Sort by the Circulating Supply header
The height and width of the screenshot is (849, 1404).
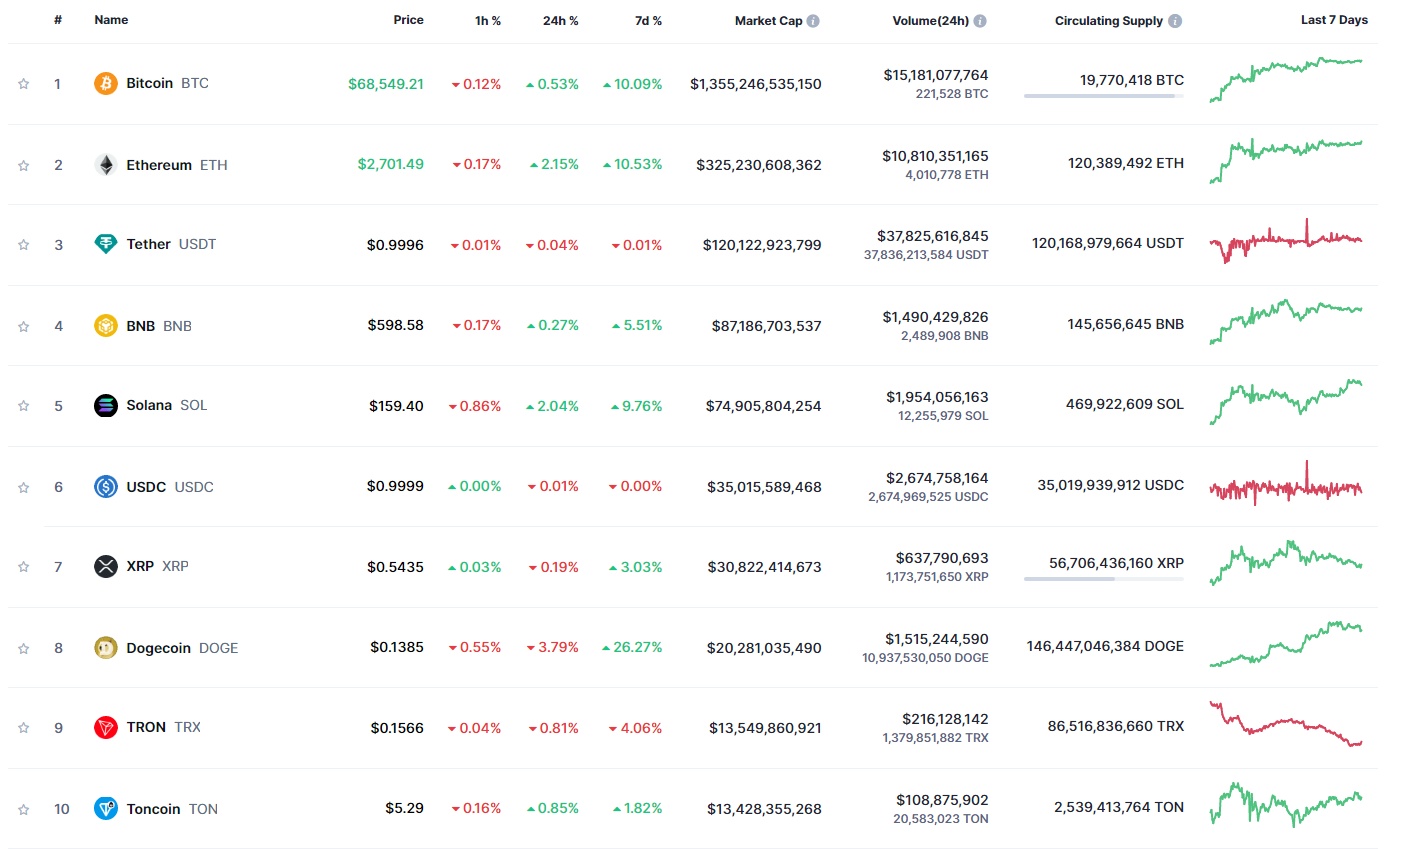click(x=1109, y=21)
